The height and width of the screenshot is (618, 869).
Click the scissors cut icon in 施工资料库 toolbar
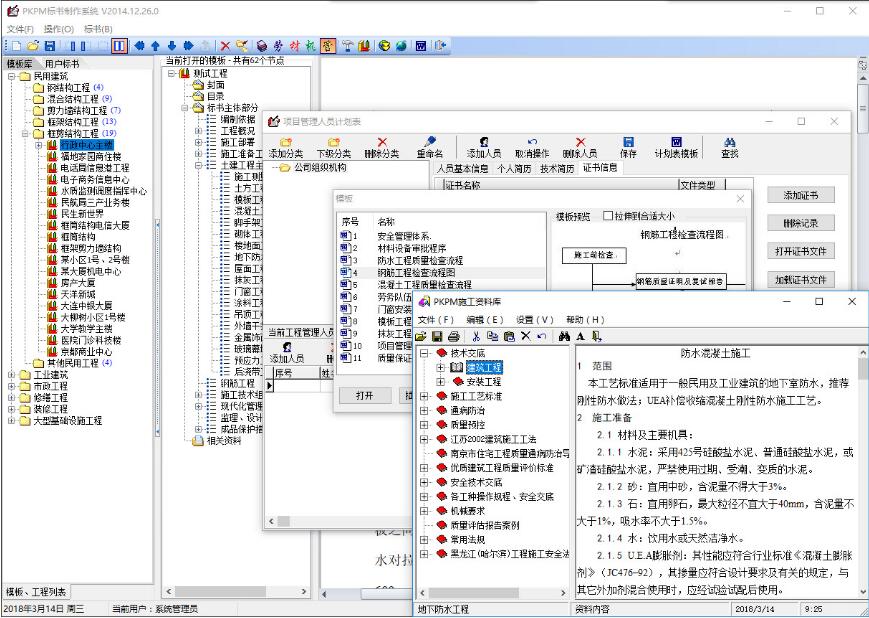pos(476,336)
